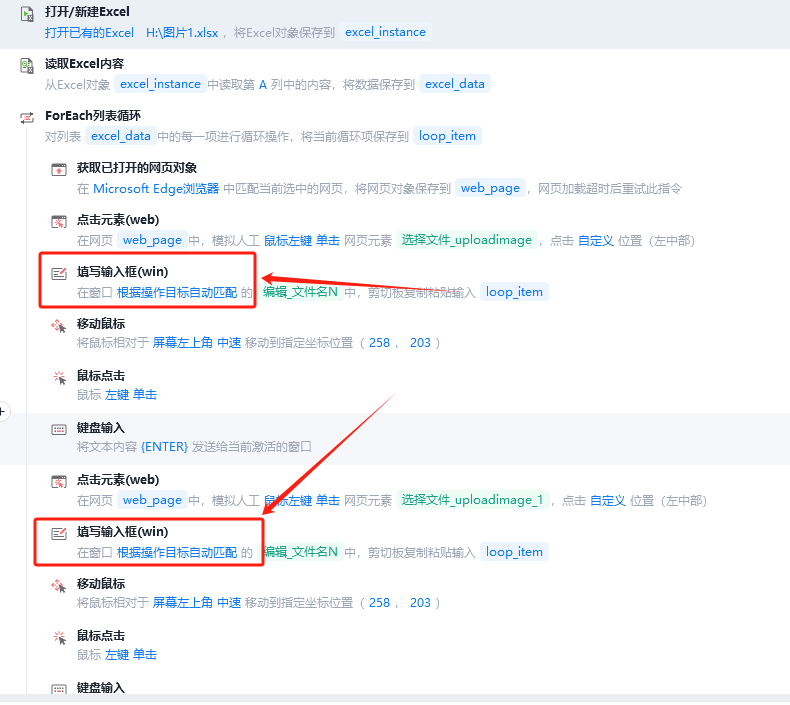Click coordinate 203 in first 移动鼠标 step
Viewport: 790px width, 705px height.
click(x=420, y=343)
